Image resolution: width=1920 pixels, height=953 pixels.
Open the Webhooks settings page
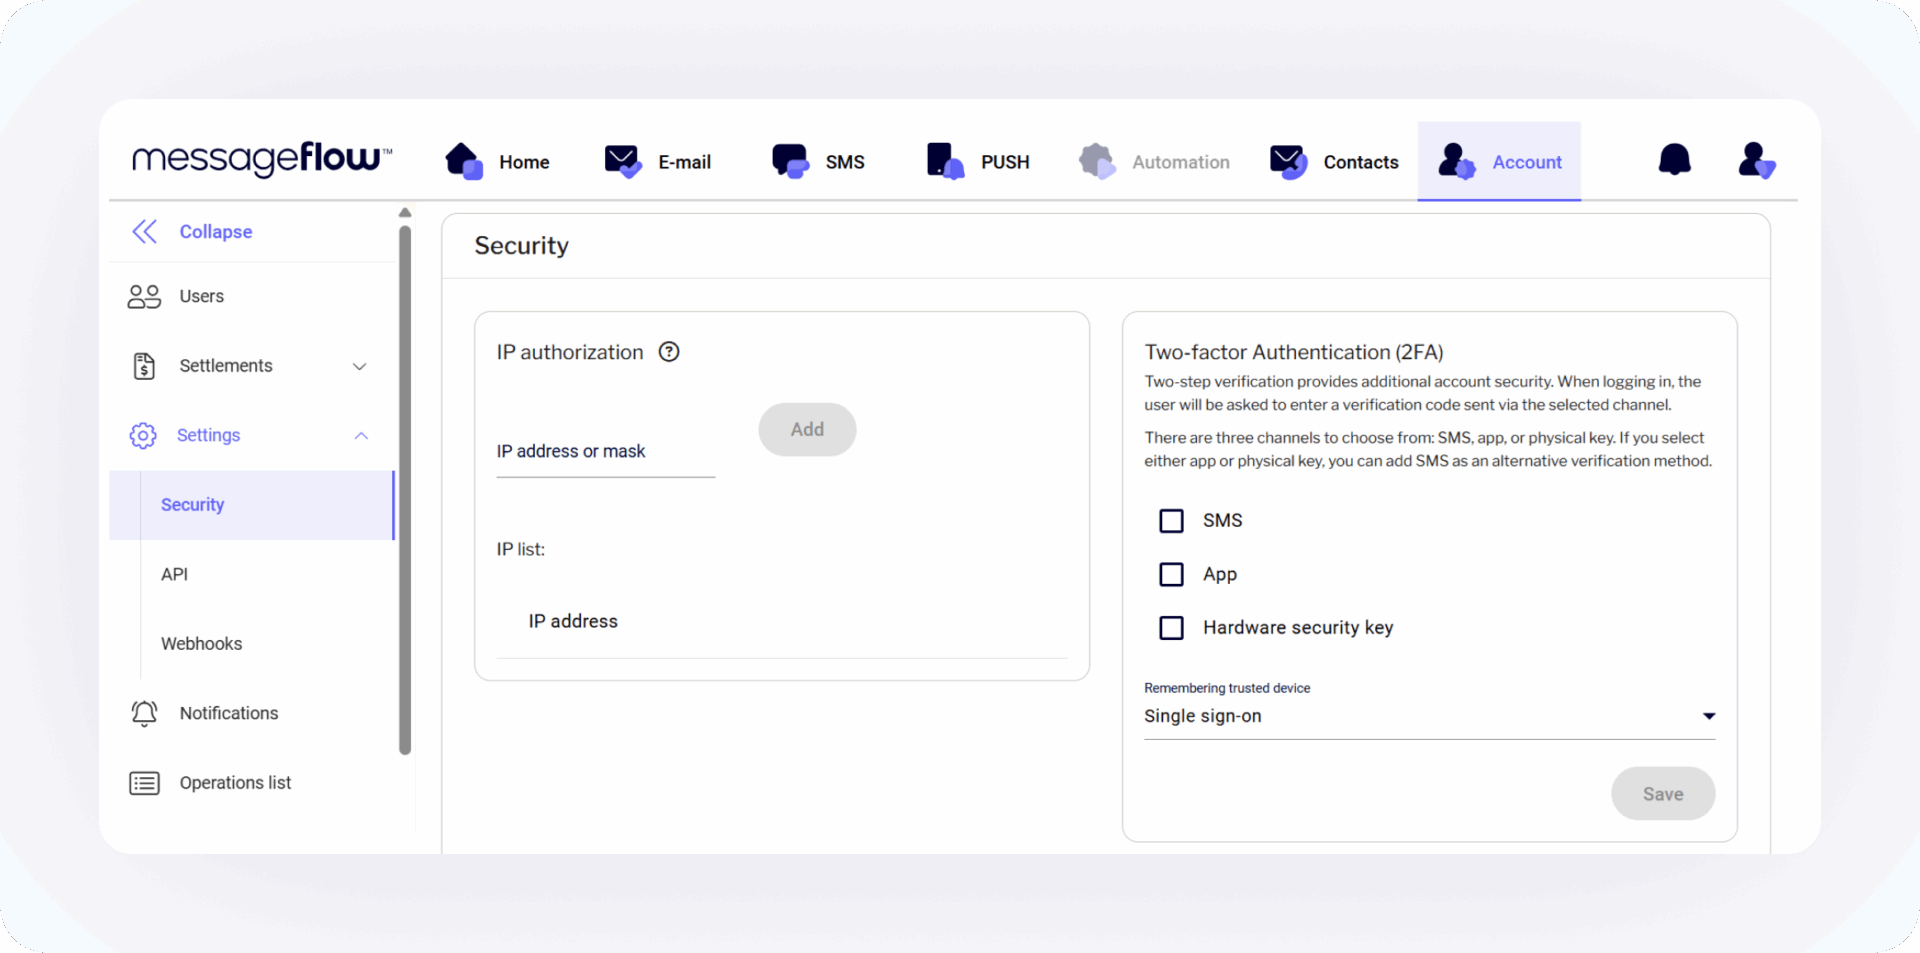tap(201, 643)
